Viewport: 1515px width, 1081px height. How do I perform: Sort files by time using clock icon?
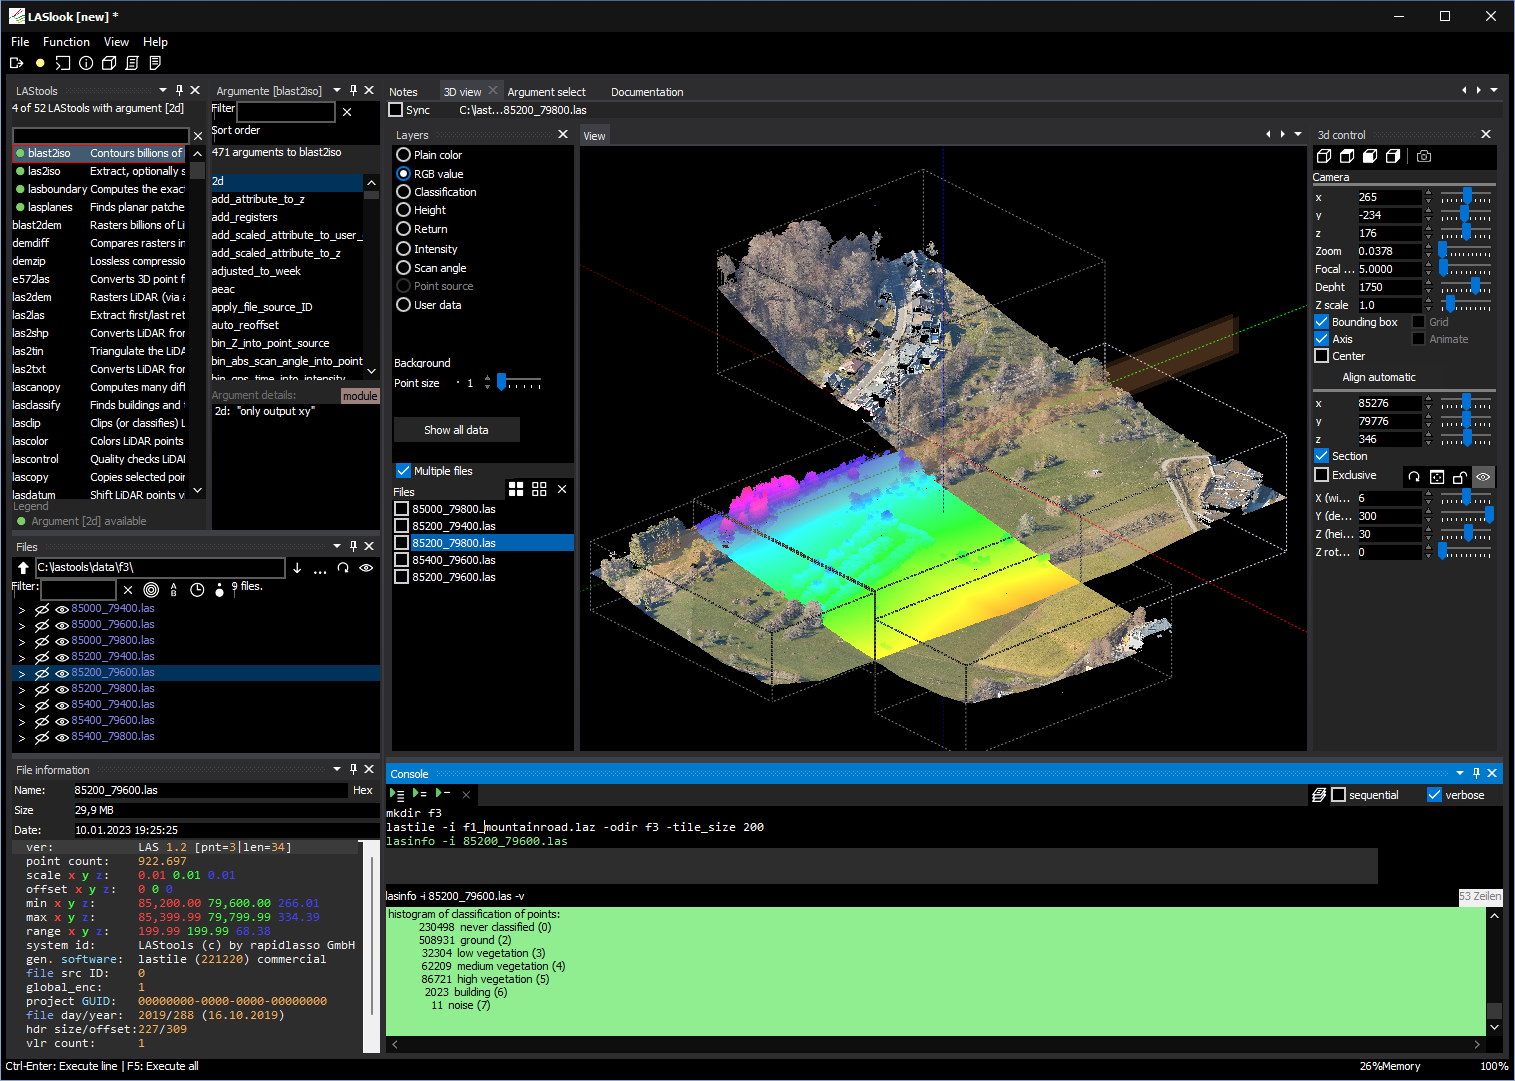197,590
